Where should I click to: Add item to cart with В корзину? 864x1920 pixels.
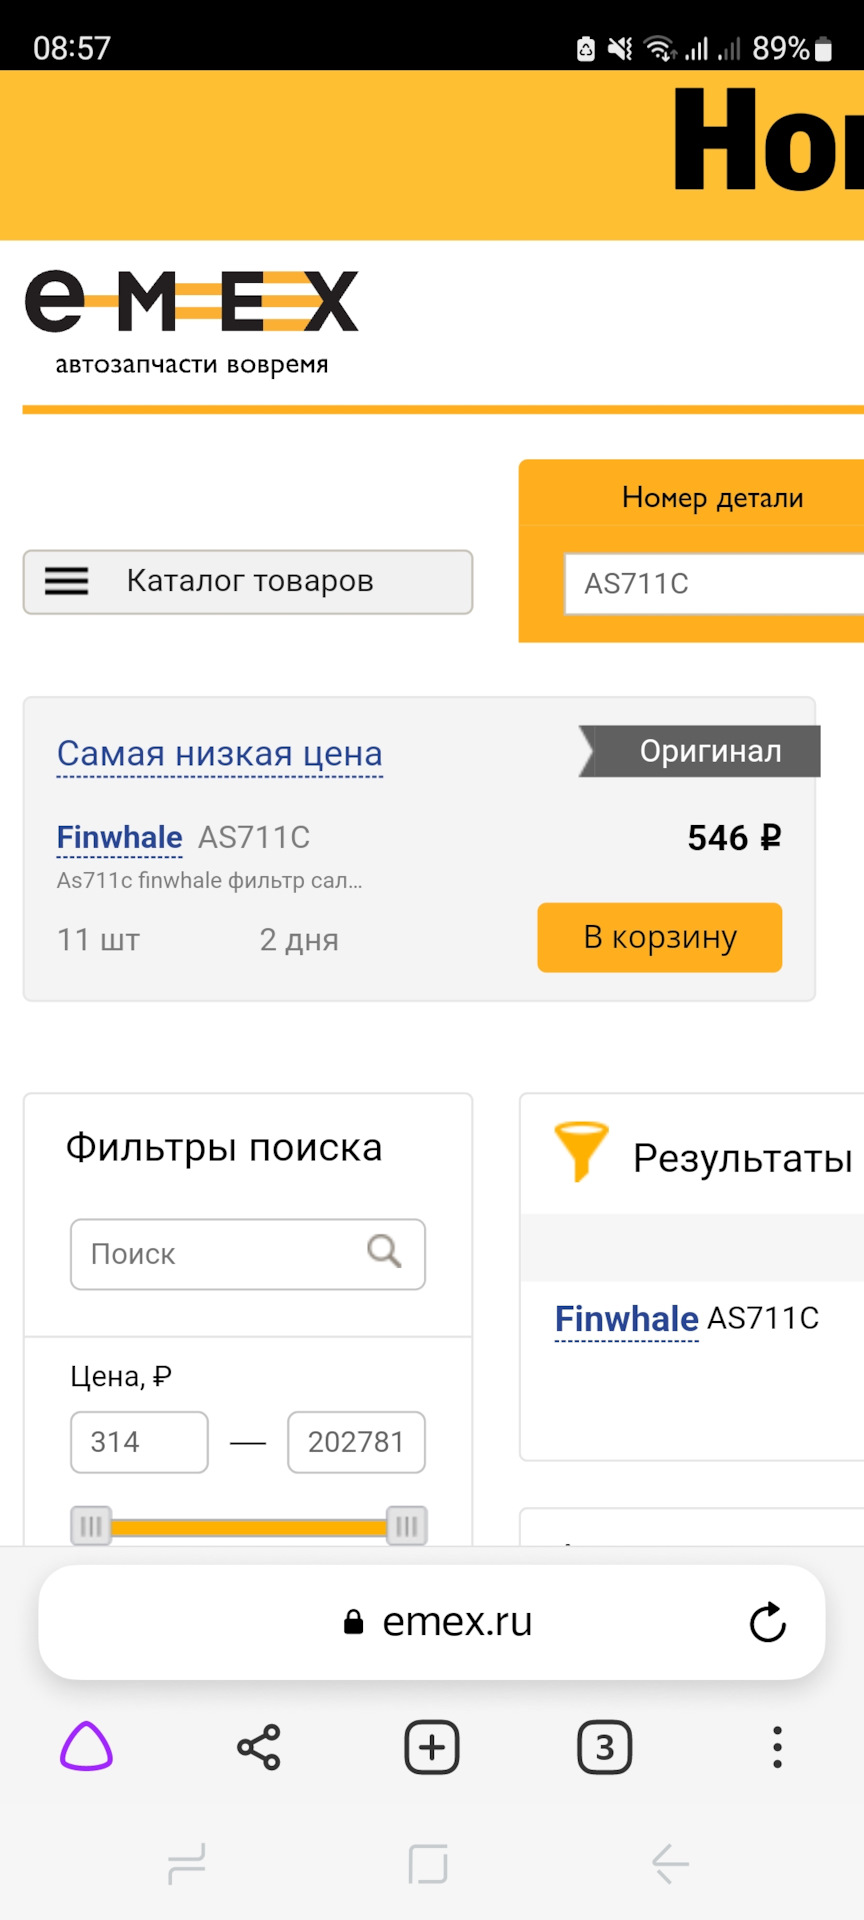[x=659, y=937]
